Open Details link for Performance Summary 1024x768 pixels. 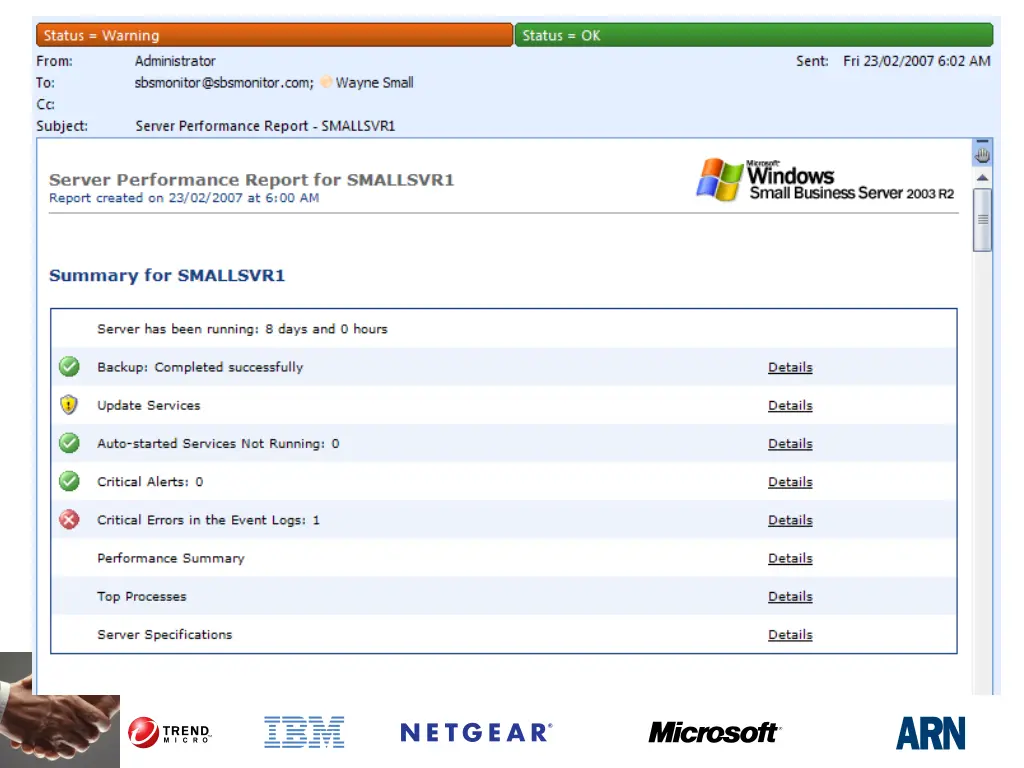(790, 558)
